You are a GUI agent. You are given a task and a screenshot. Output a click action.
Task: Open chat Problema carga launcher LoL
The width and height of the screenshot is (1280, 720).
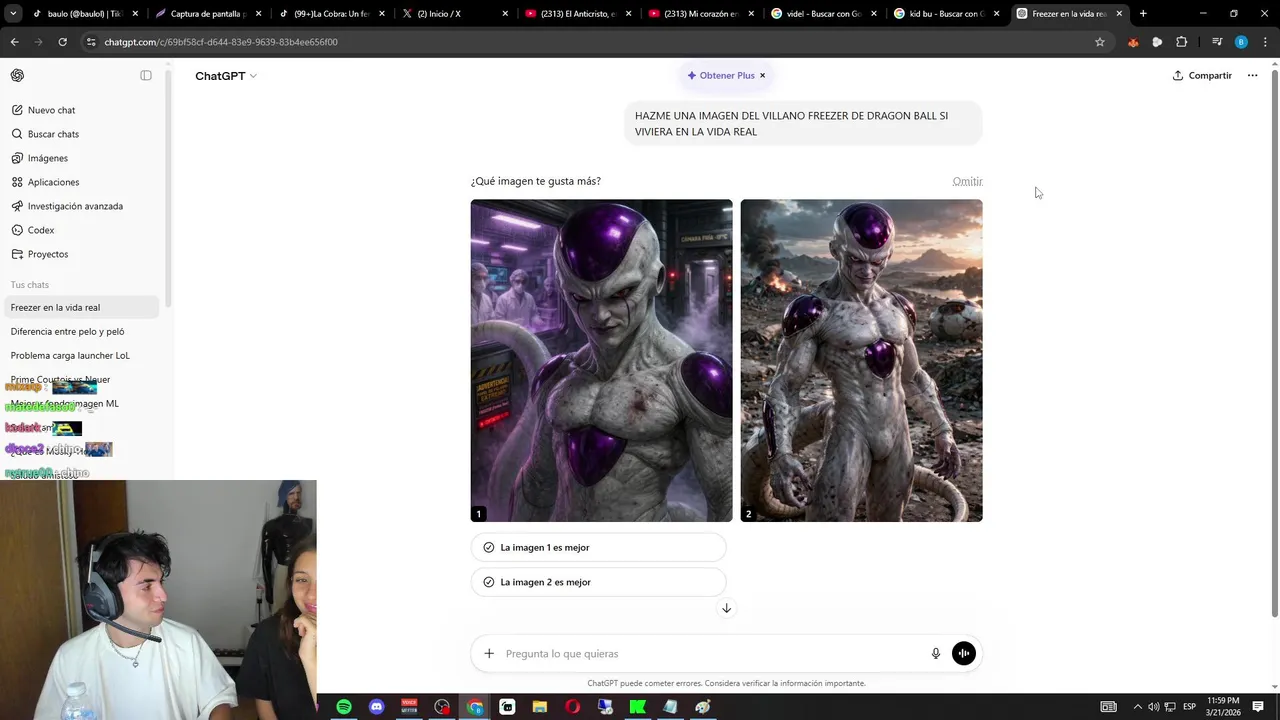coord(82,355)
